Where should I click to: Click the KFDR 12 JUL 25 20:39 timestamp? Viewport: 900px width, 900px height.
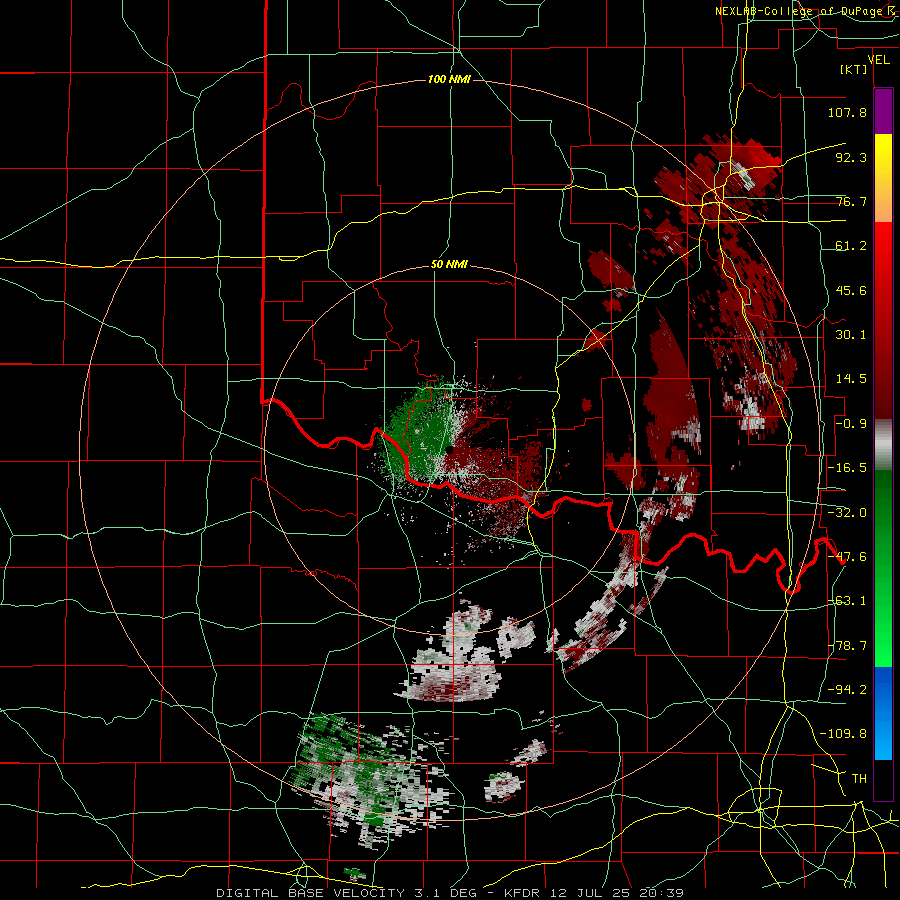pos(593,893)
